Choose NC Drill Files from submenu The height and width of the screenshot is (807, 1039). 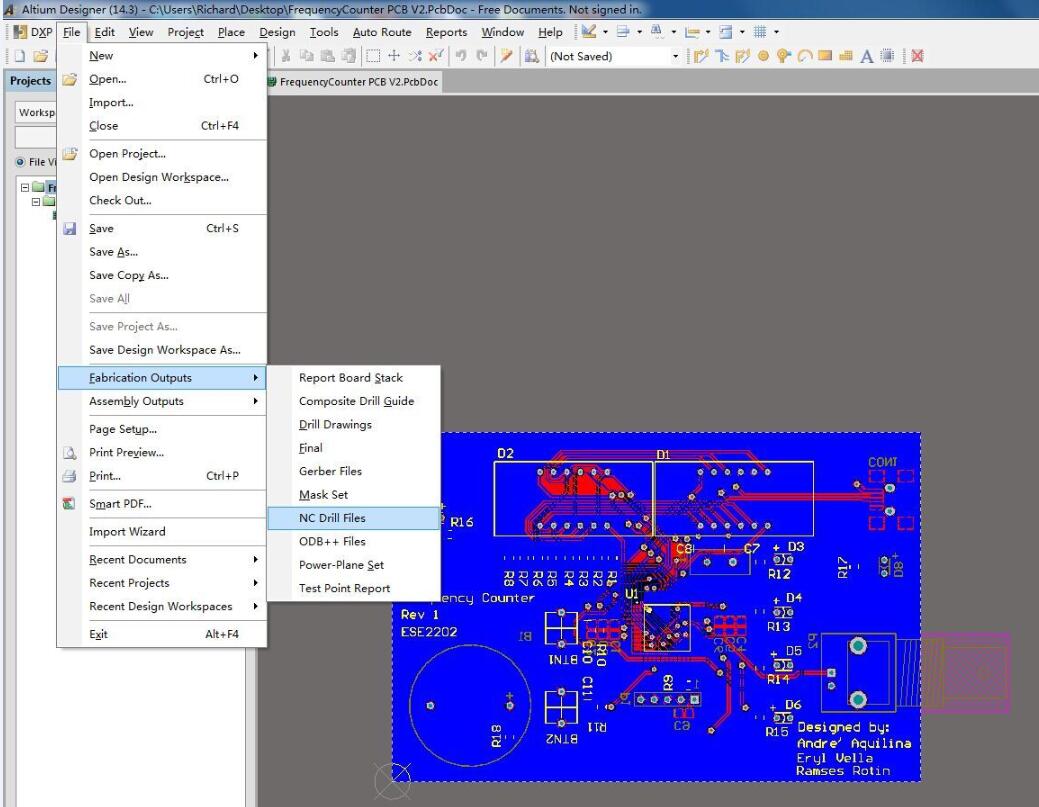[332, 518]
